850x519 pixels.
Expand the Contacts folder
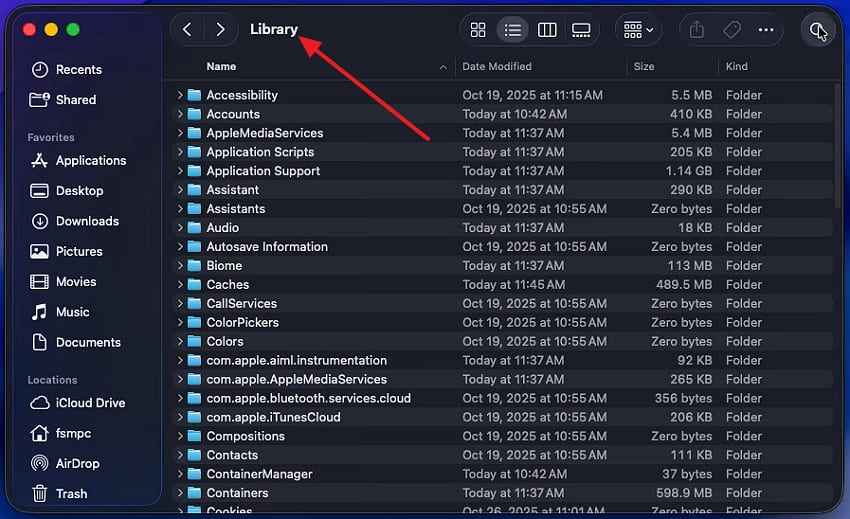click(179, 455)
